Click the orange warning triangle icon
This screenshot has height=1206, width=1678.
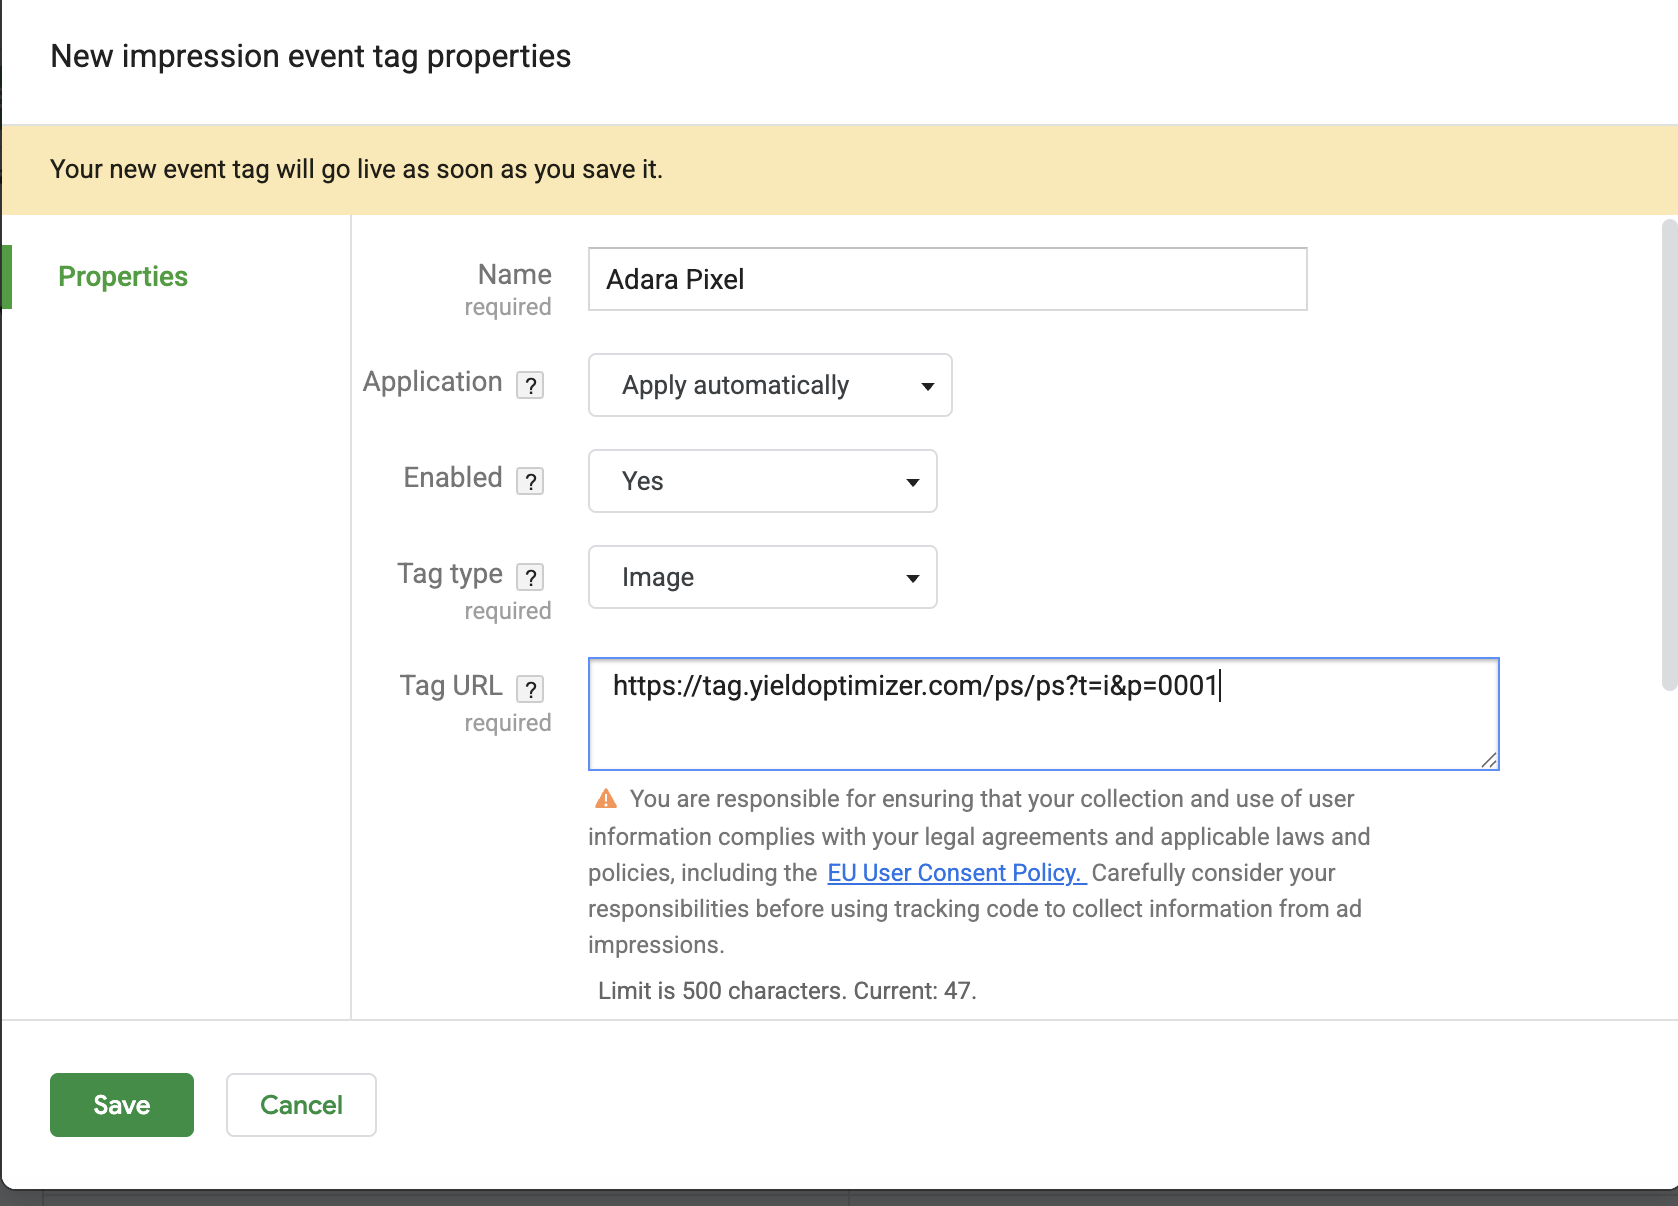point(606,799)
